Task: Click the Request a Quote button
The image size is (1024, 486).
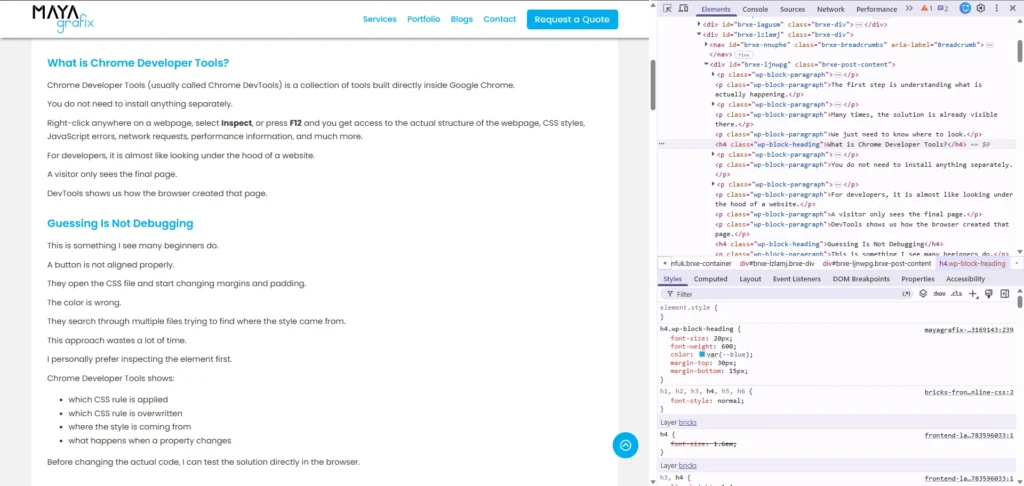Action: tap(572, 19)
